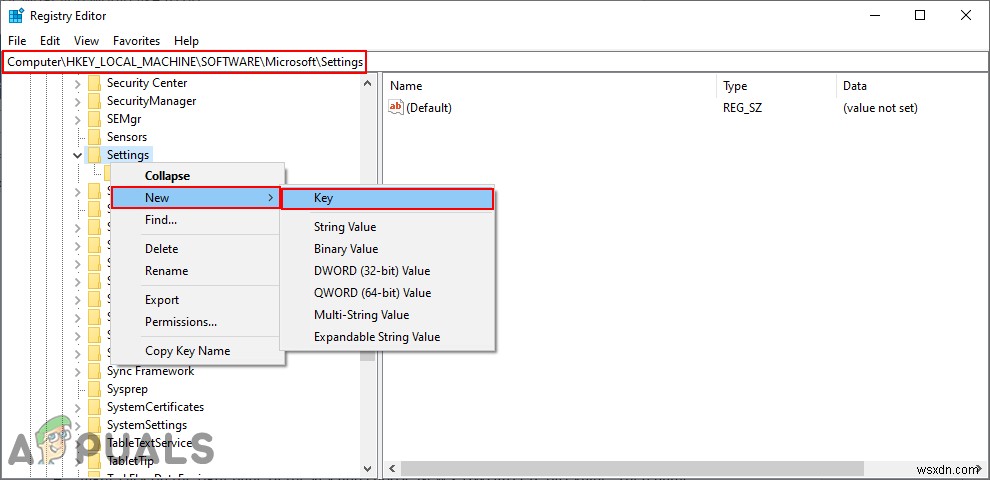Viewport: 990px width, 480px height.
Task: Click the REG_SZ type cell
Action: pyautogui.click(x=742, y=108)
